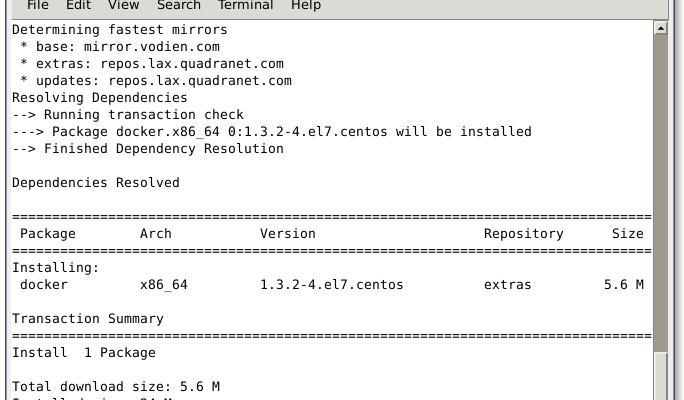Open the Terminal menu
This screenshot has width=684, height=400.
246,5
